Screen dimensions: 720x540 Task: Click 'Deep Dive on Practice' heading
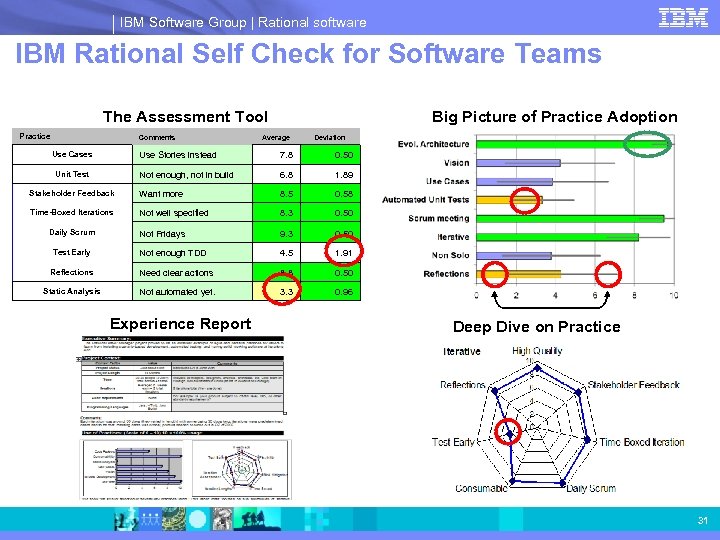pyautogui.click(x=537, y=327)
